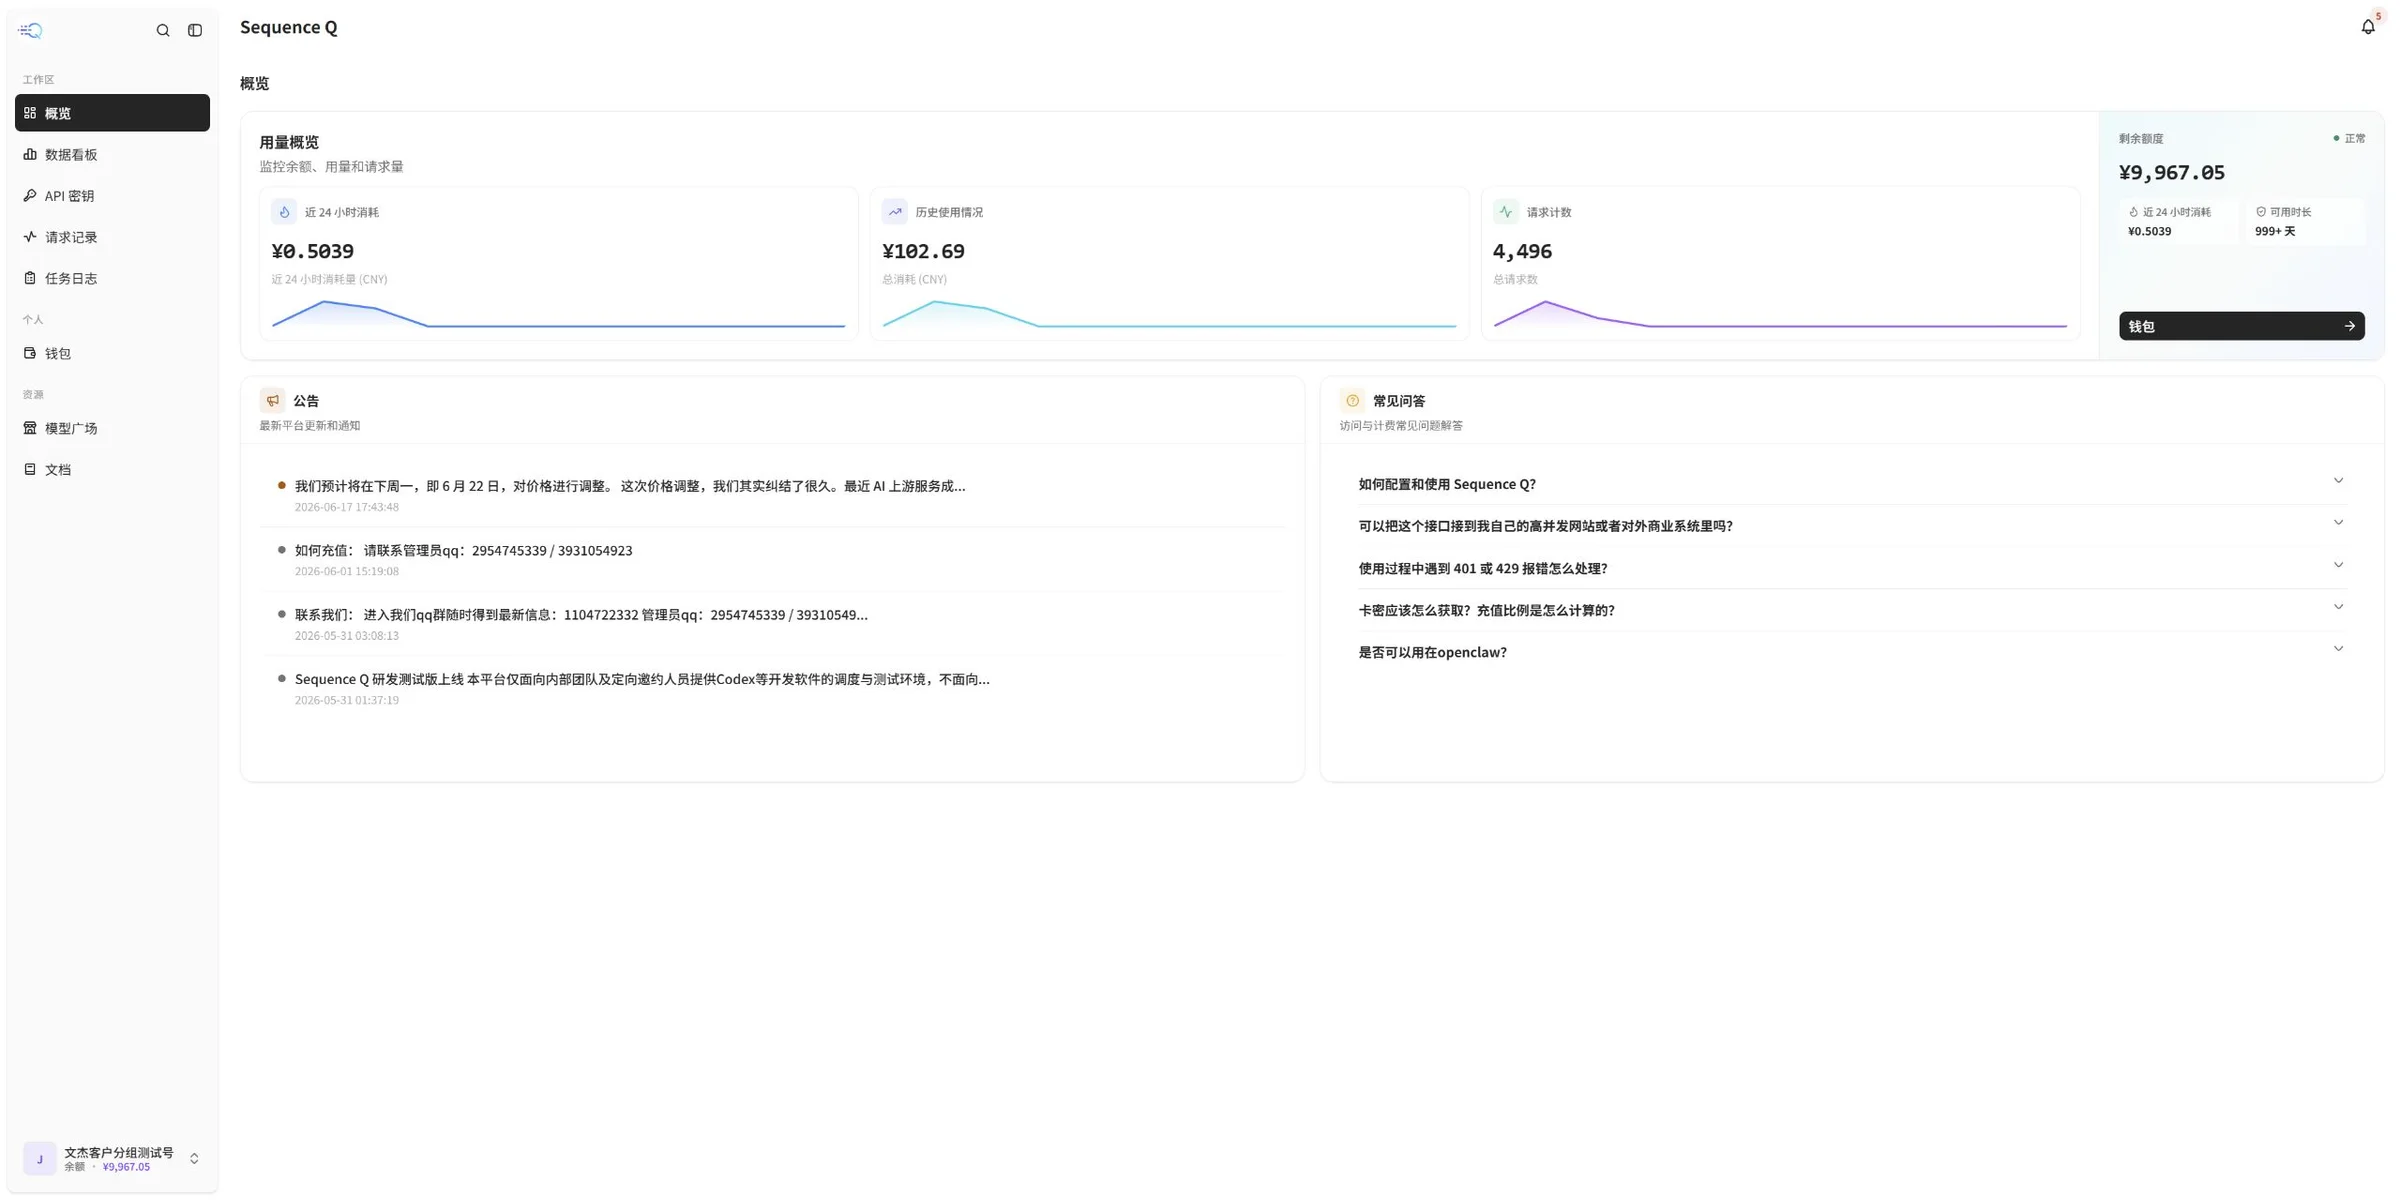Click the trend icon beside 历史使用情况

[x=895, y=212]
